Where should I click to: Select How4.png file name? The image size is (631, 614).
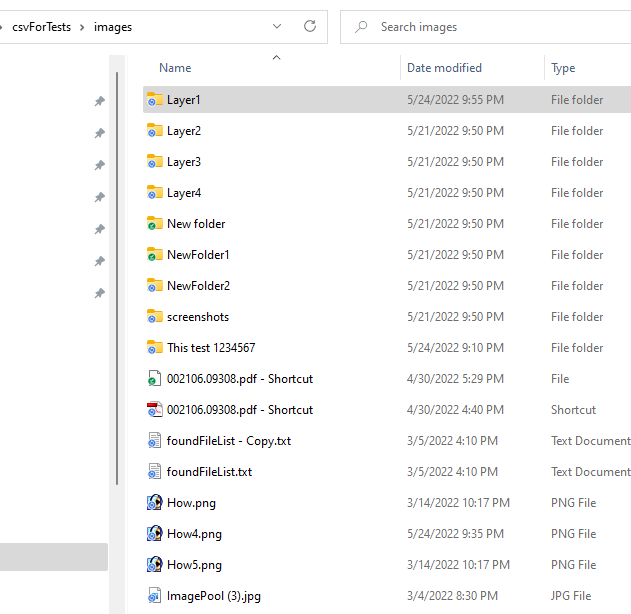194,534
